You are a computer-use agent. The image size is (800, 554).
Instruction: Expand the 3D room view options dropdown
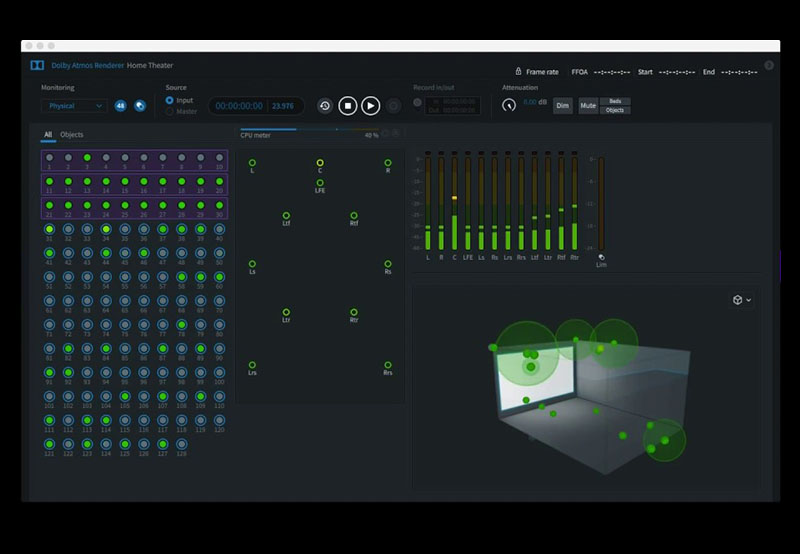[x=741, y=300]
